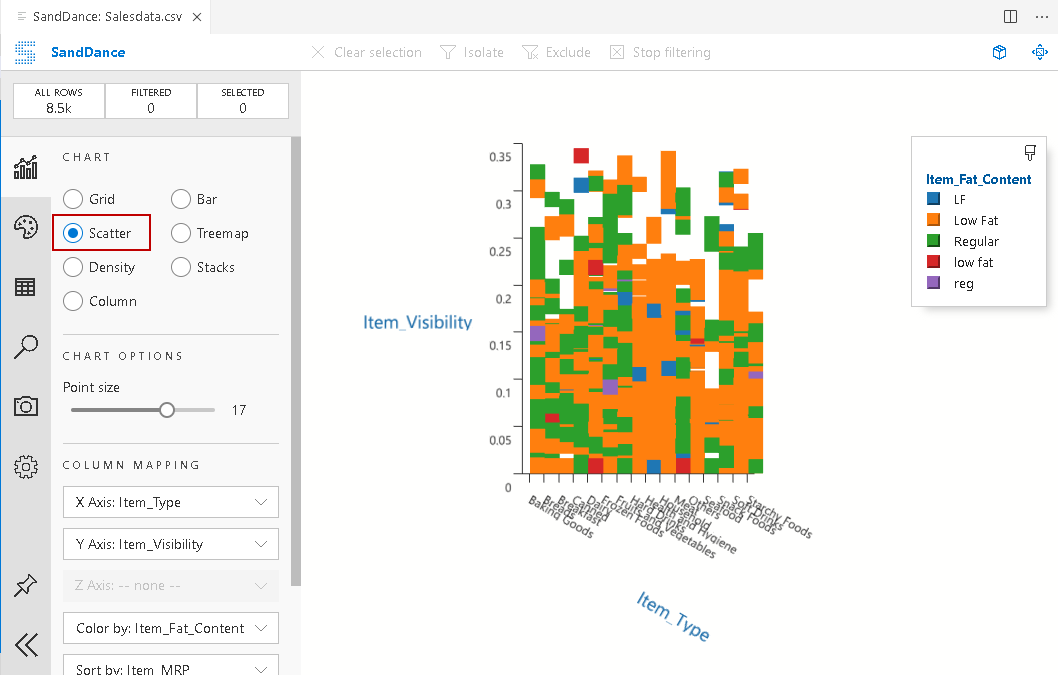Click the Selected rows count tab
The height and width of the screenshot is (675, 1058).
pos(243,100)
